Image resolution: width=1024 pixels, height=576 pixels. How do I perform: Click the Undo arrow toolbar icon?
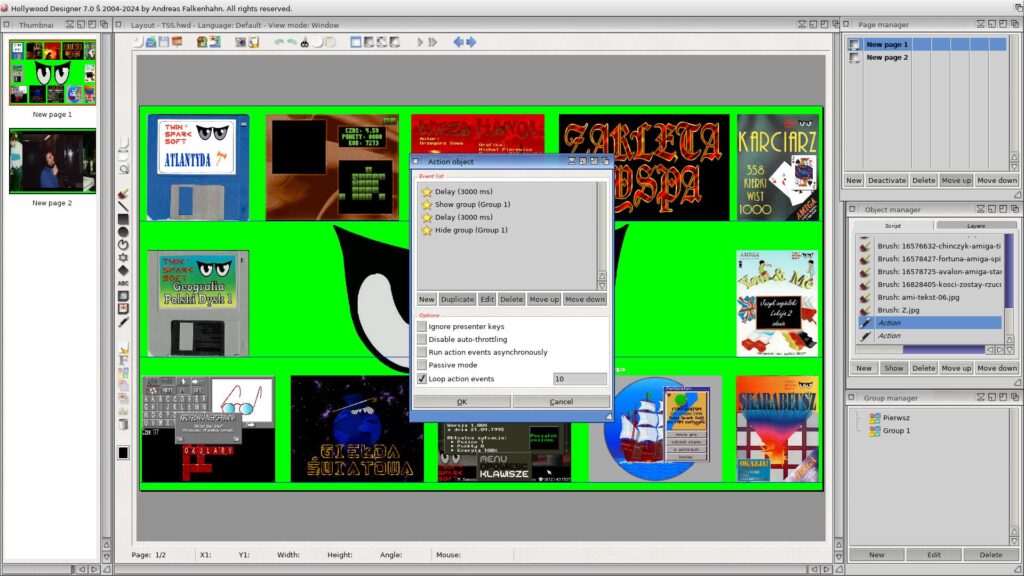[x=280, y=42]
